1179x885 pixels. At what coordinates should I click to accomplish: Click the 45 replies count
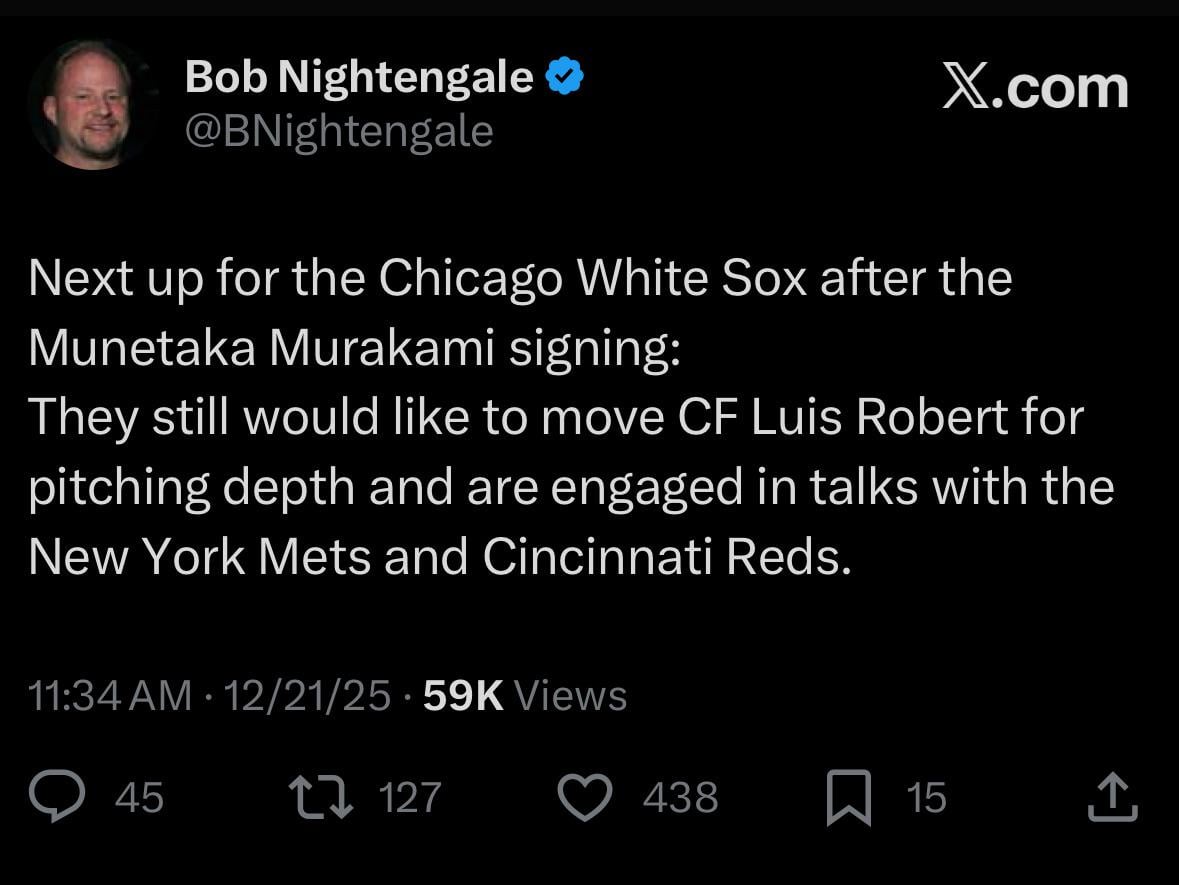point(140,797)
